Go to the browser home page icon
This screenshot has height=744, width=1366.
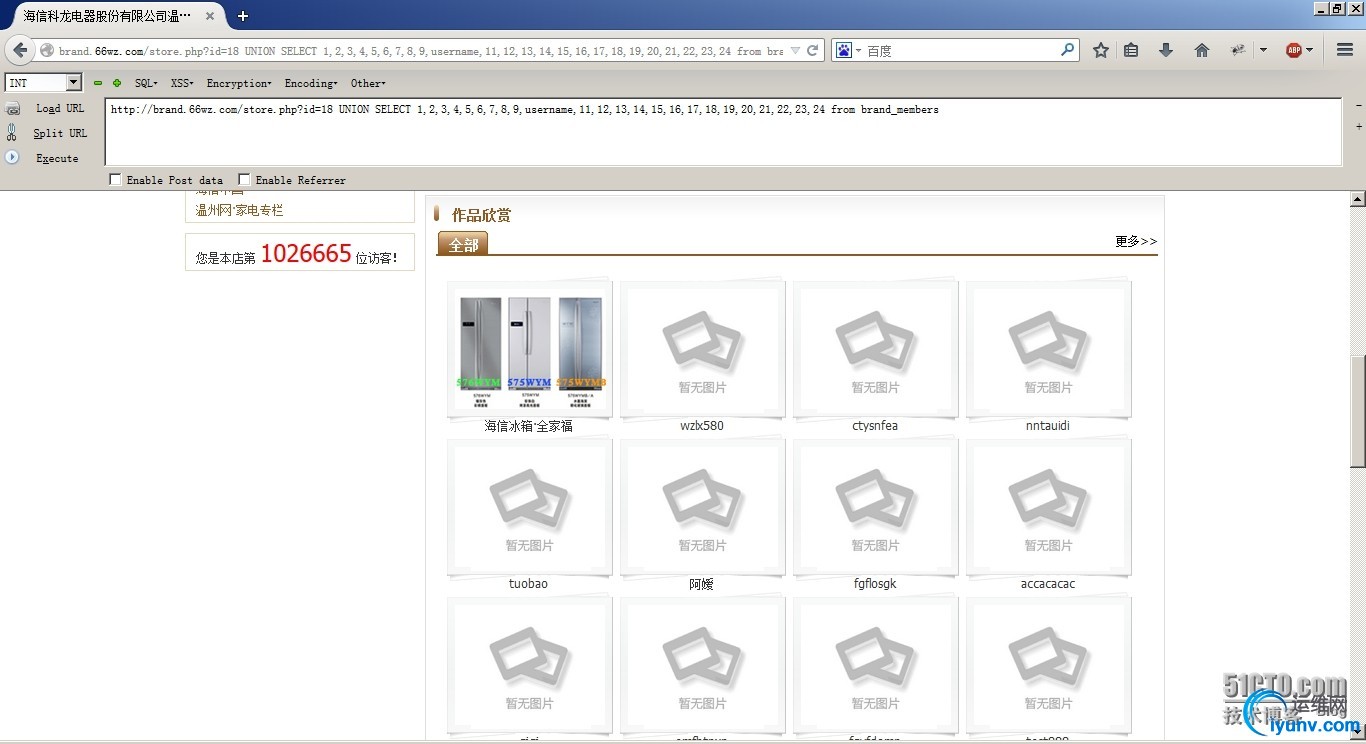point(1202,50)
